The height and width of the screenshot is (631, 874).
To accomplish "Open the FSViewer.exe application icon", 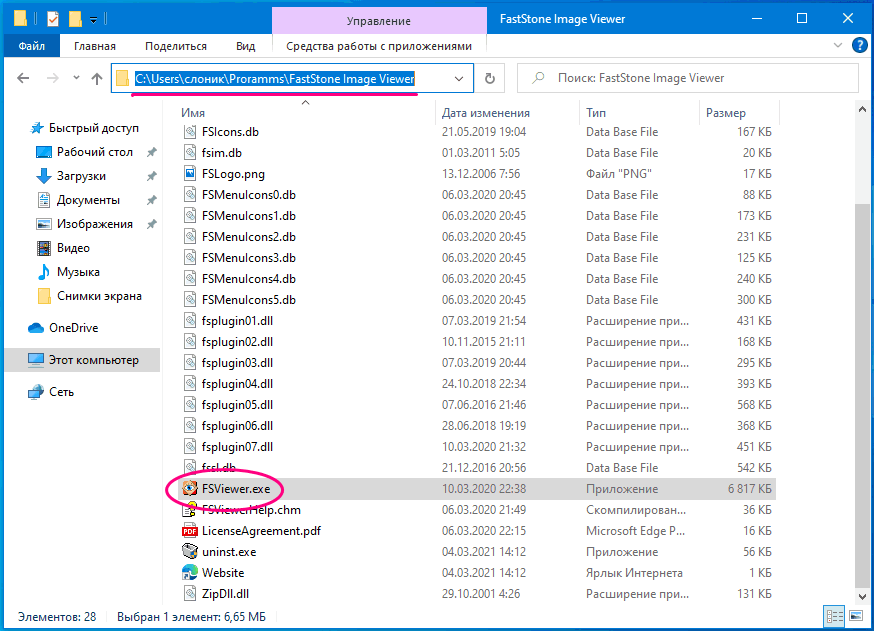I will (x=190, y=489).
